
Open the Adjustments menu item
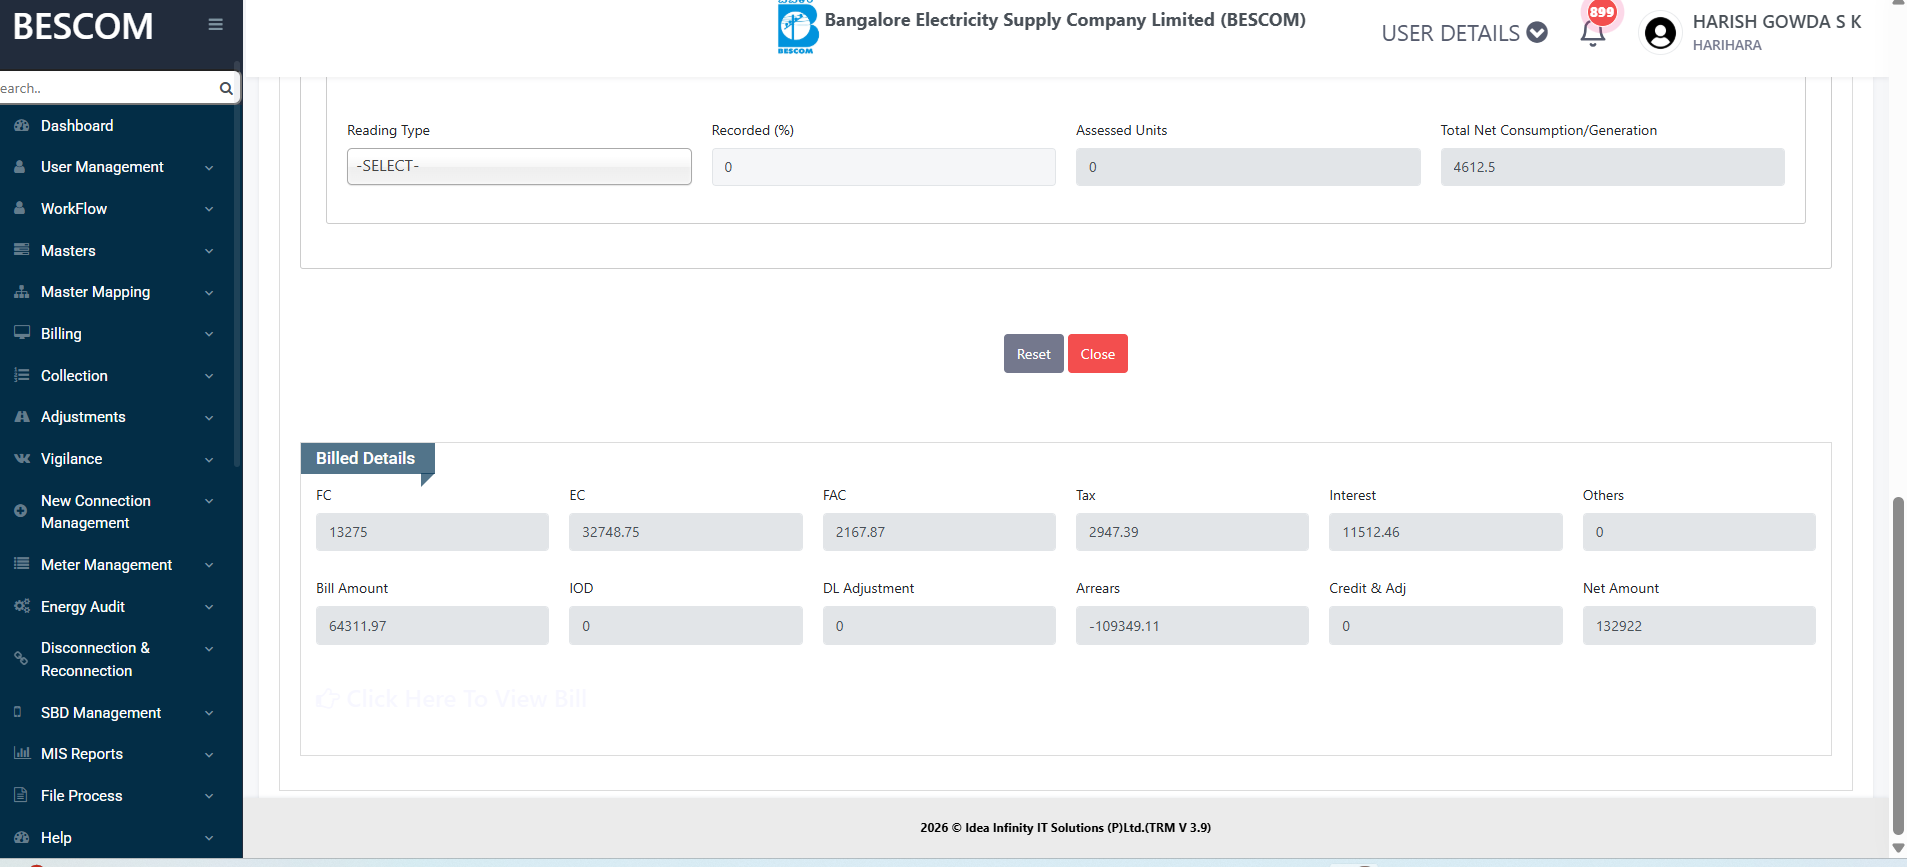(x=83, y=417)
